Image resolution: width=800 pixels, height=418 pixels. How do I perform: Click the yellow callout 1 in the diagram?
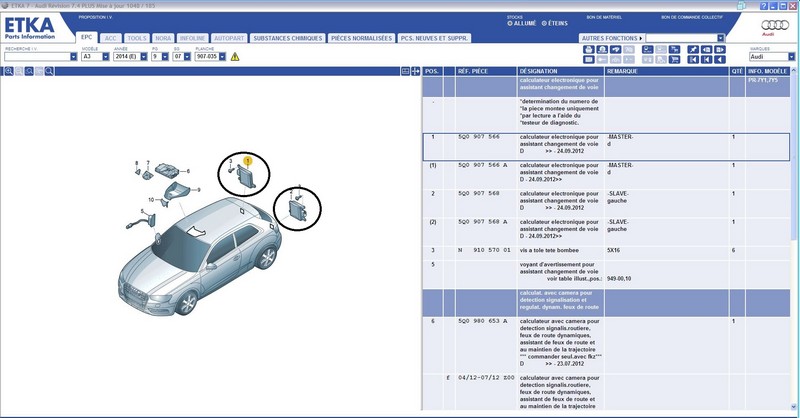coord(248,159)
